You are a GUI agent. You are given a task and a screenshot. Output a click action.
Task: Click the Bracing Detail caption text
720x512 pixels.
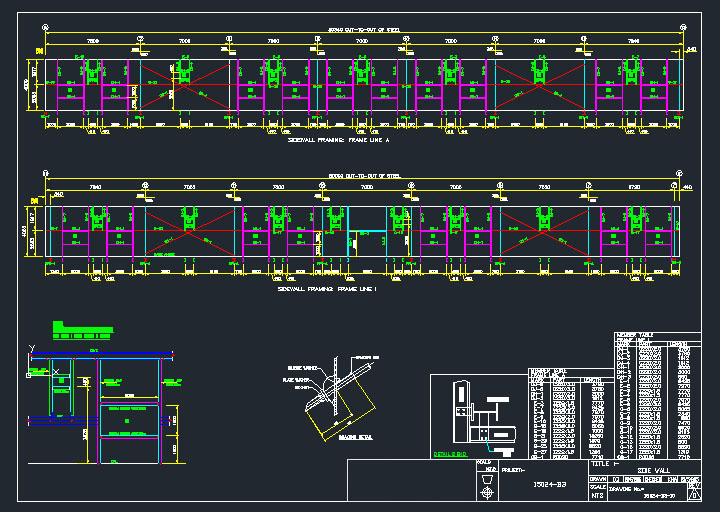(x=326, y=438)
